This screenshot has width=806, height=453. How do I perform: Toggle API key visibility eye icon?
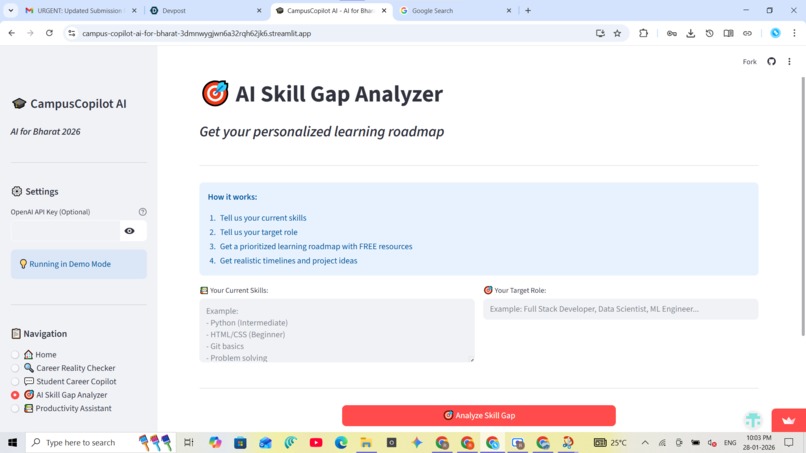[x=130, y=231]
